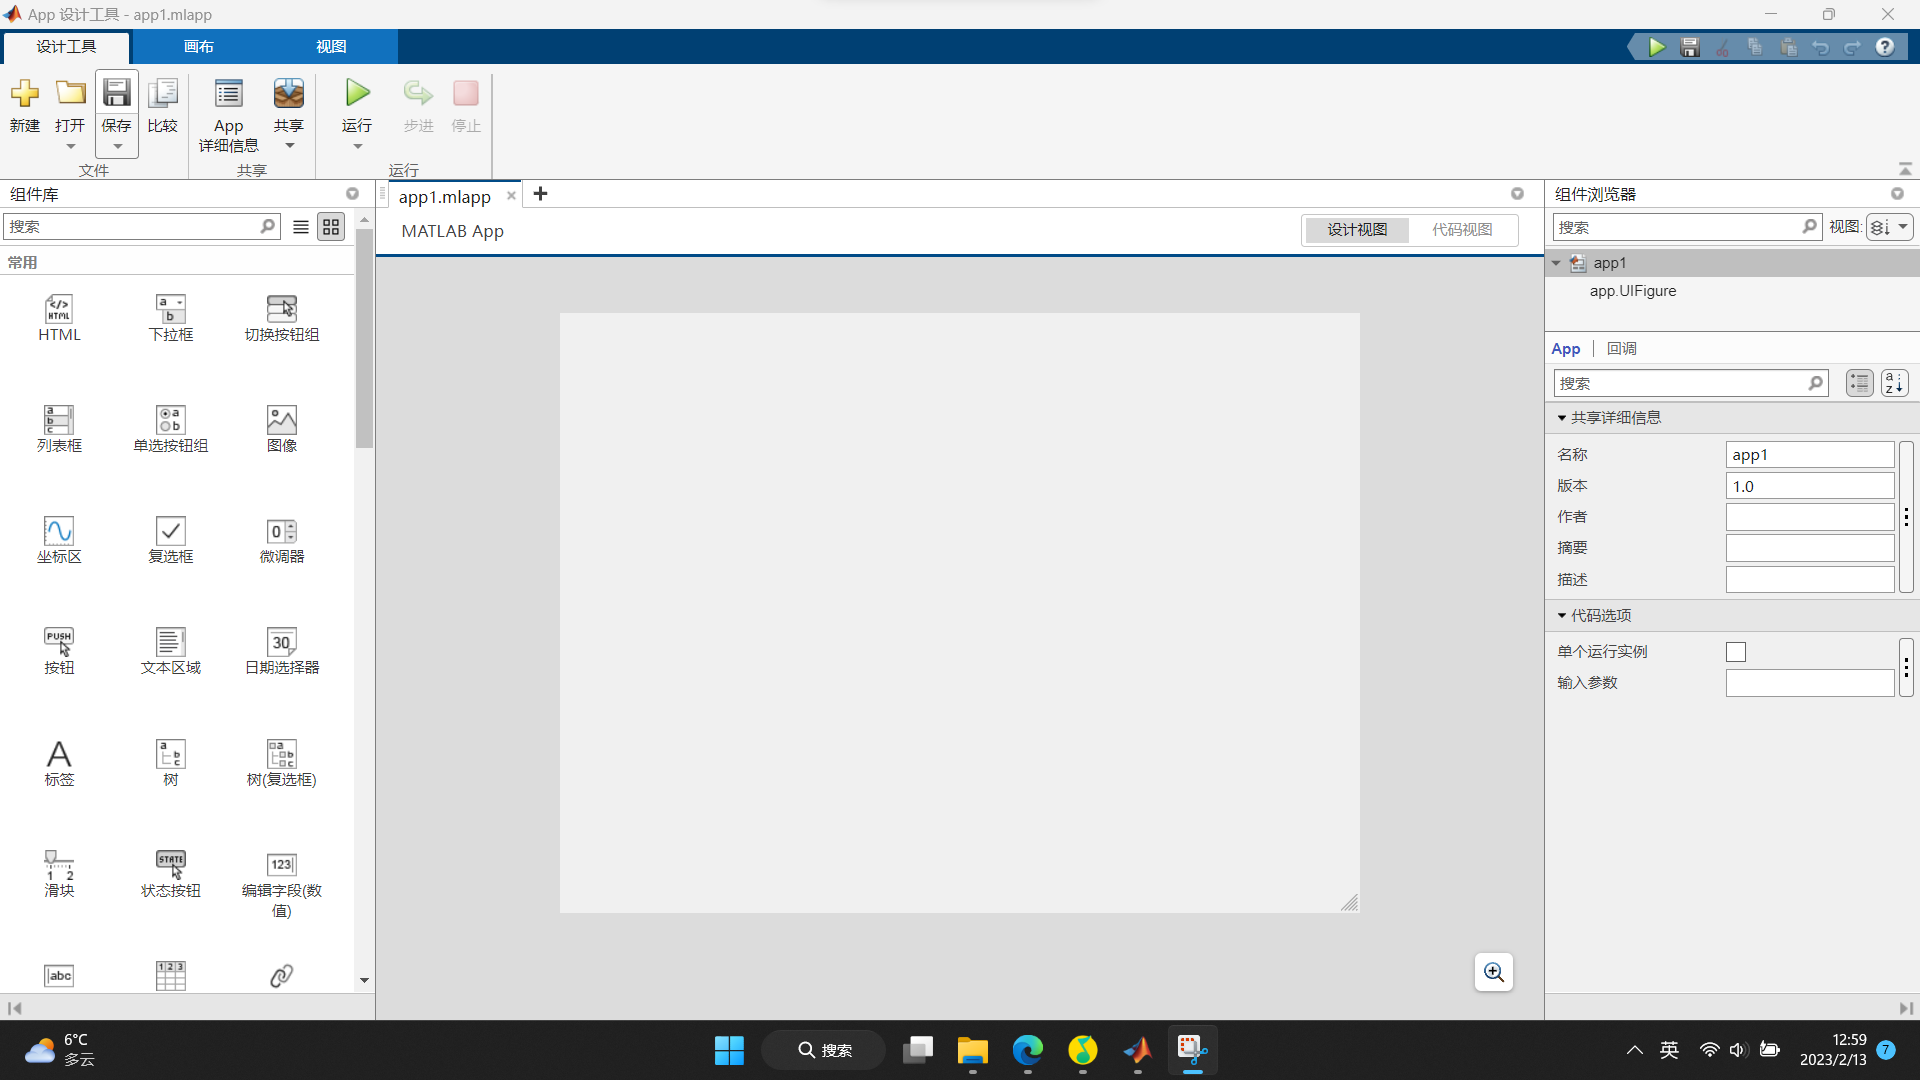
Task: Switch component library to list view
Action: 300,226
